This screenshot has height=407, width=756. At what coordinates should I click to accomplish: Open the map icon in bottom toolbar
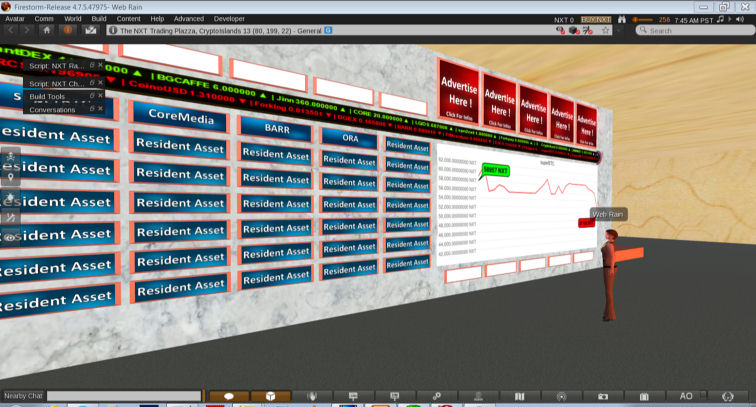pyautogui.click(x=519, y=396)
